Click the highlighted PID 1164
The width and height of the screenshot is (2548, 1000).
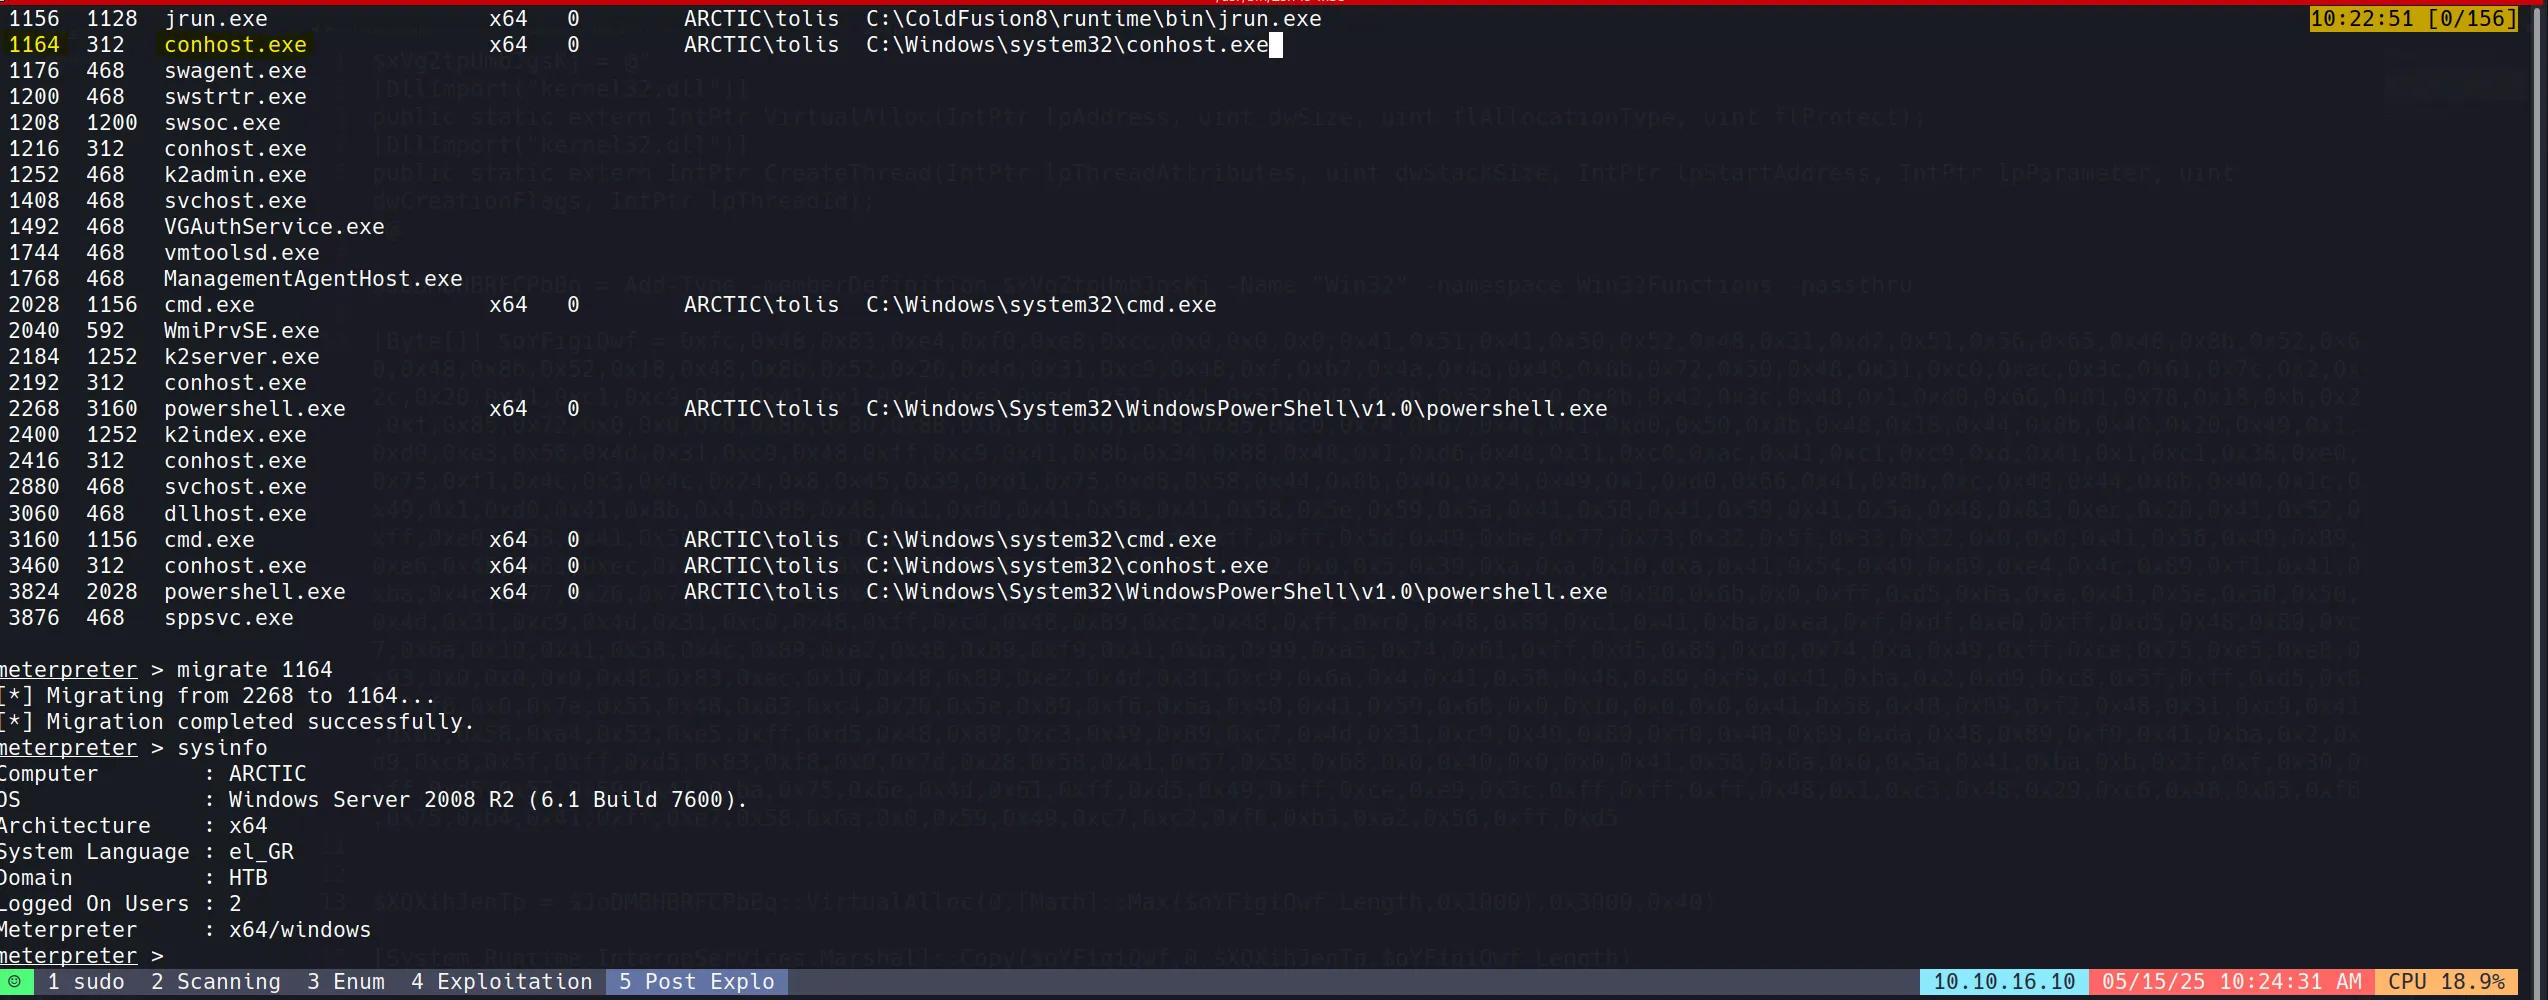[x=34, y=45]
